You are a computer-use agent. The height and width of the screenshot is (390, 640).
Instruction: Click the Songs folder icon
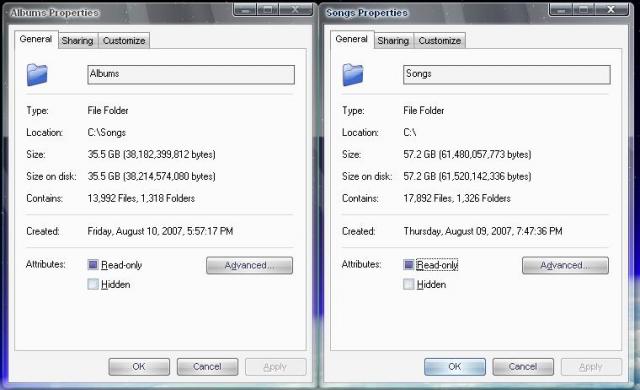[x=353, y=75]
